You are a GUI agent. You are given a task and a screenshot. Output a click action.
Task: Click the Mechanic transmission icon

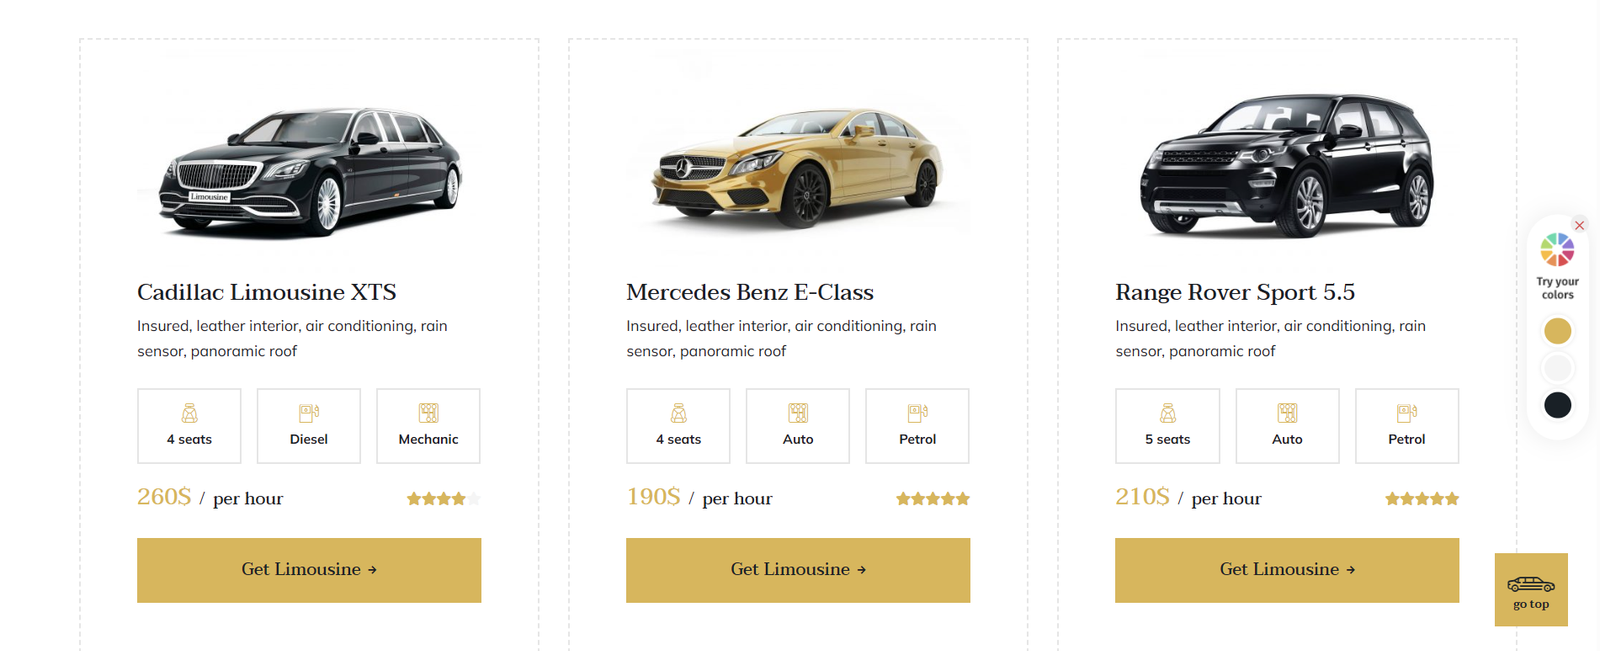tap(428, 413)
